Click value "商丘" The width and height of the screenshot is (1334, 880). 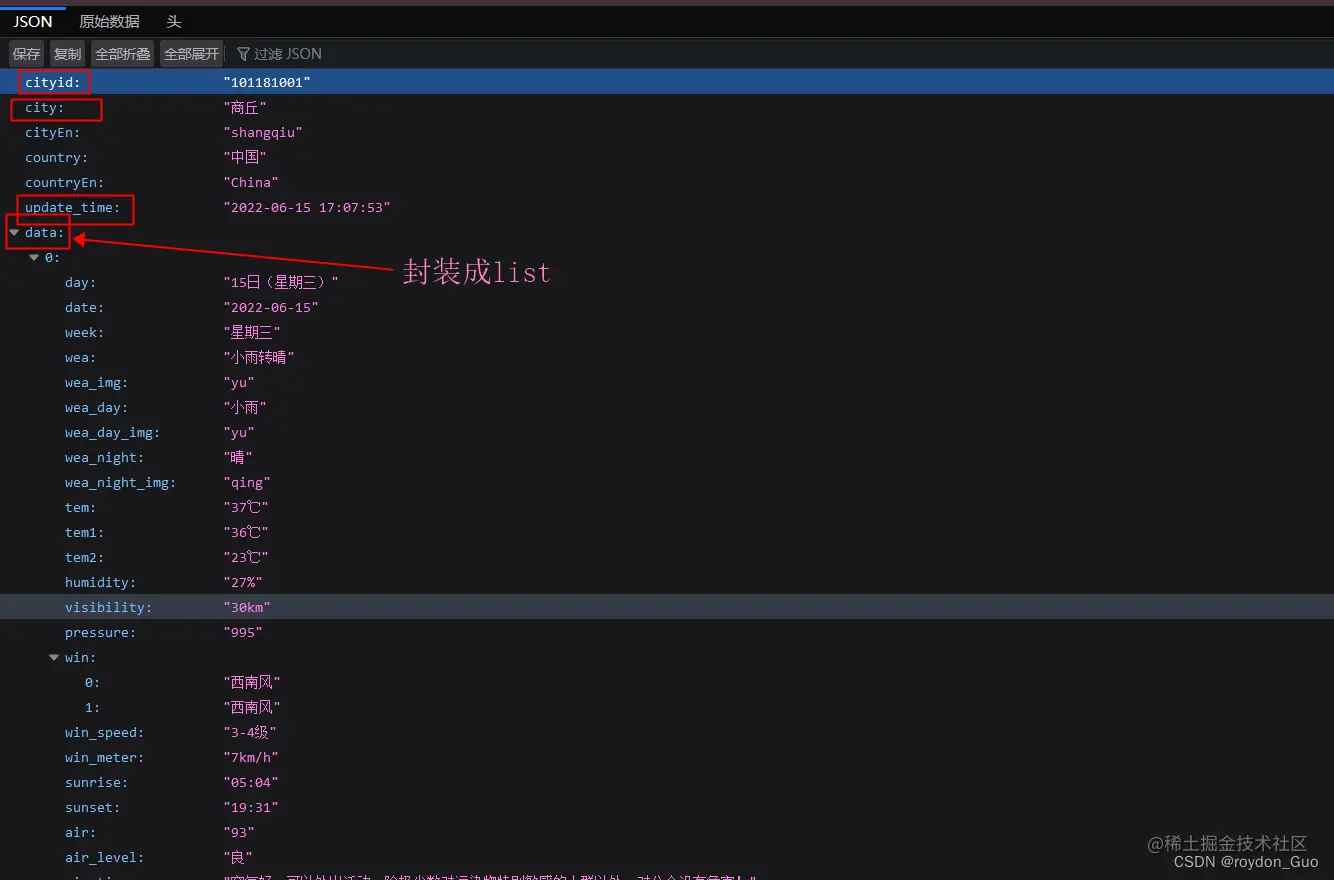[x=245, y=107]
